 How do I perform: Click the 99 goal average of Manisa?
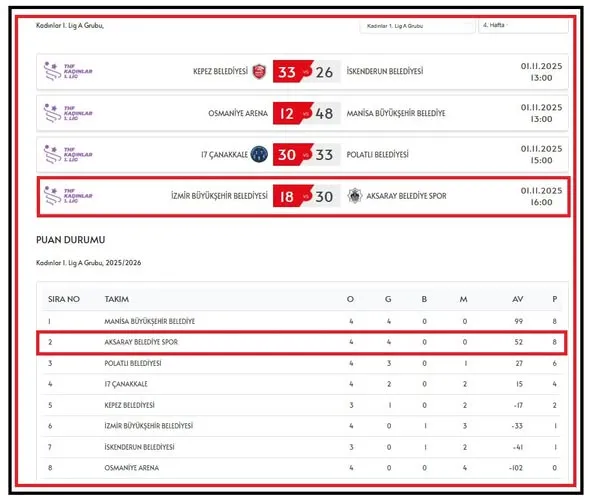(519, 321)
